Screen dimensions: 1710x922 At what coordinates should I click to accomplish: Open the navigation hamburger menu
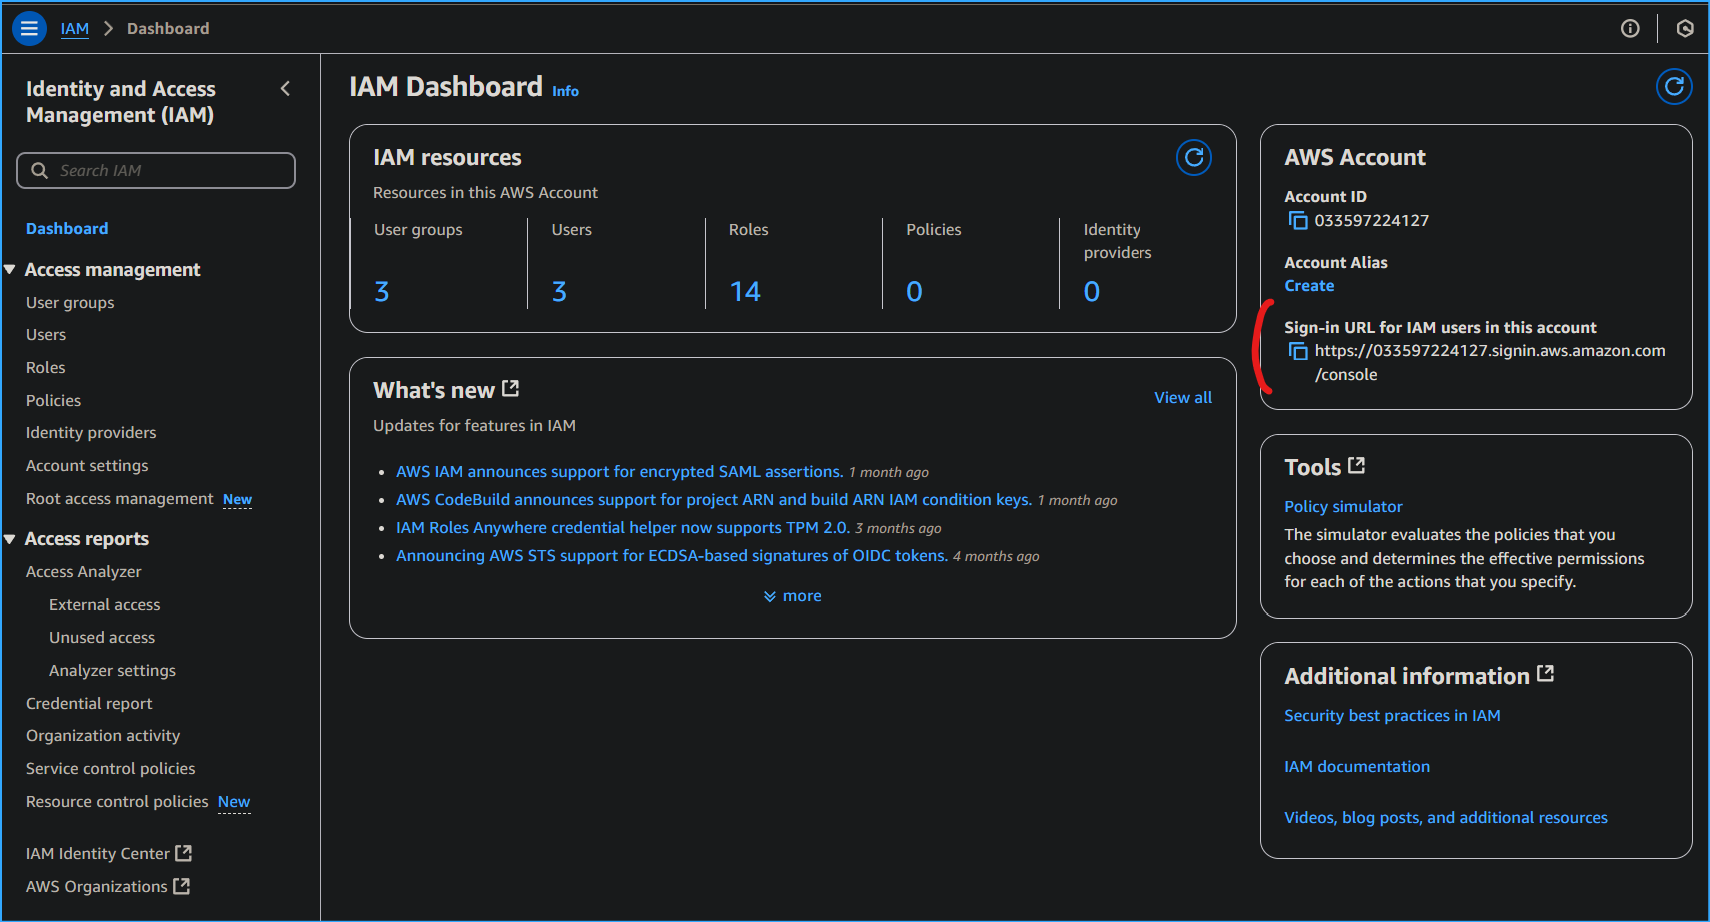click(x=29, y=28)
